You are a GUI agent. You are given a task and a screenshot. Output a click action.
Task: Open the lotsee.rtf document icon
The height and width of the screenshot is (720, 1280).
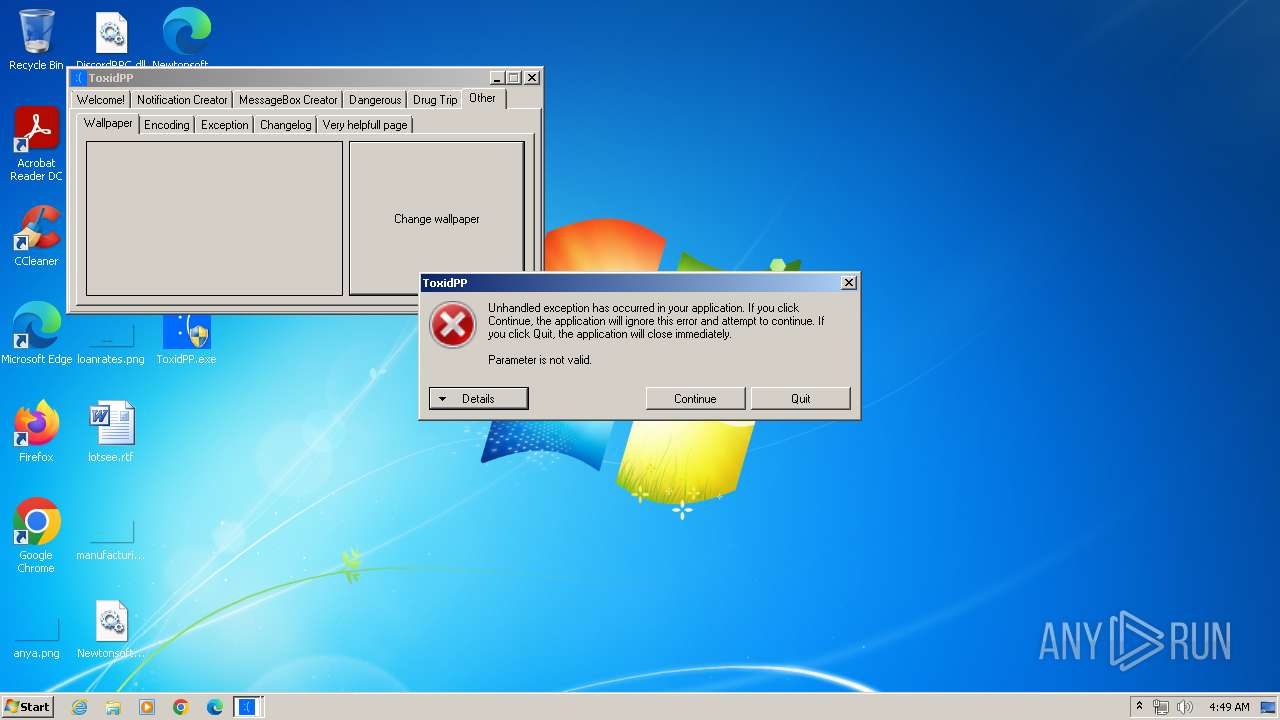[111, 432]
